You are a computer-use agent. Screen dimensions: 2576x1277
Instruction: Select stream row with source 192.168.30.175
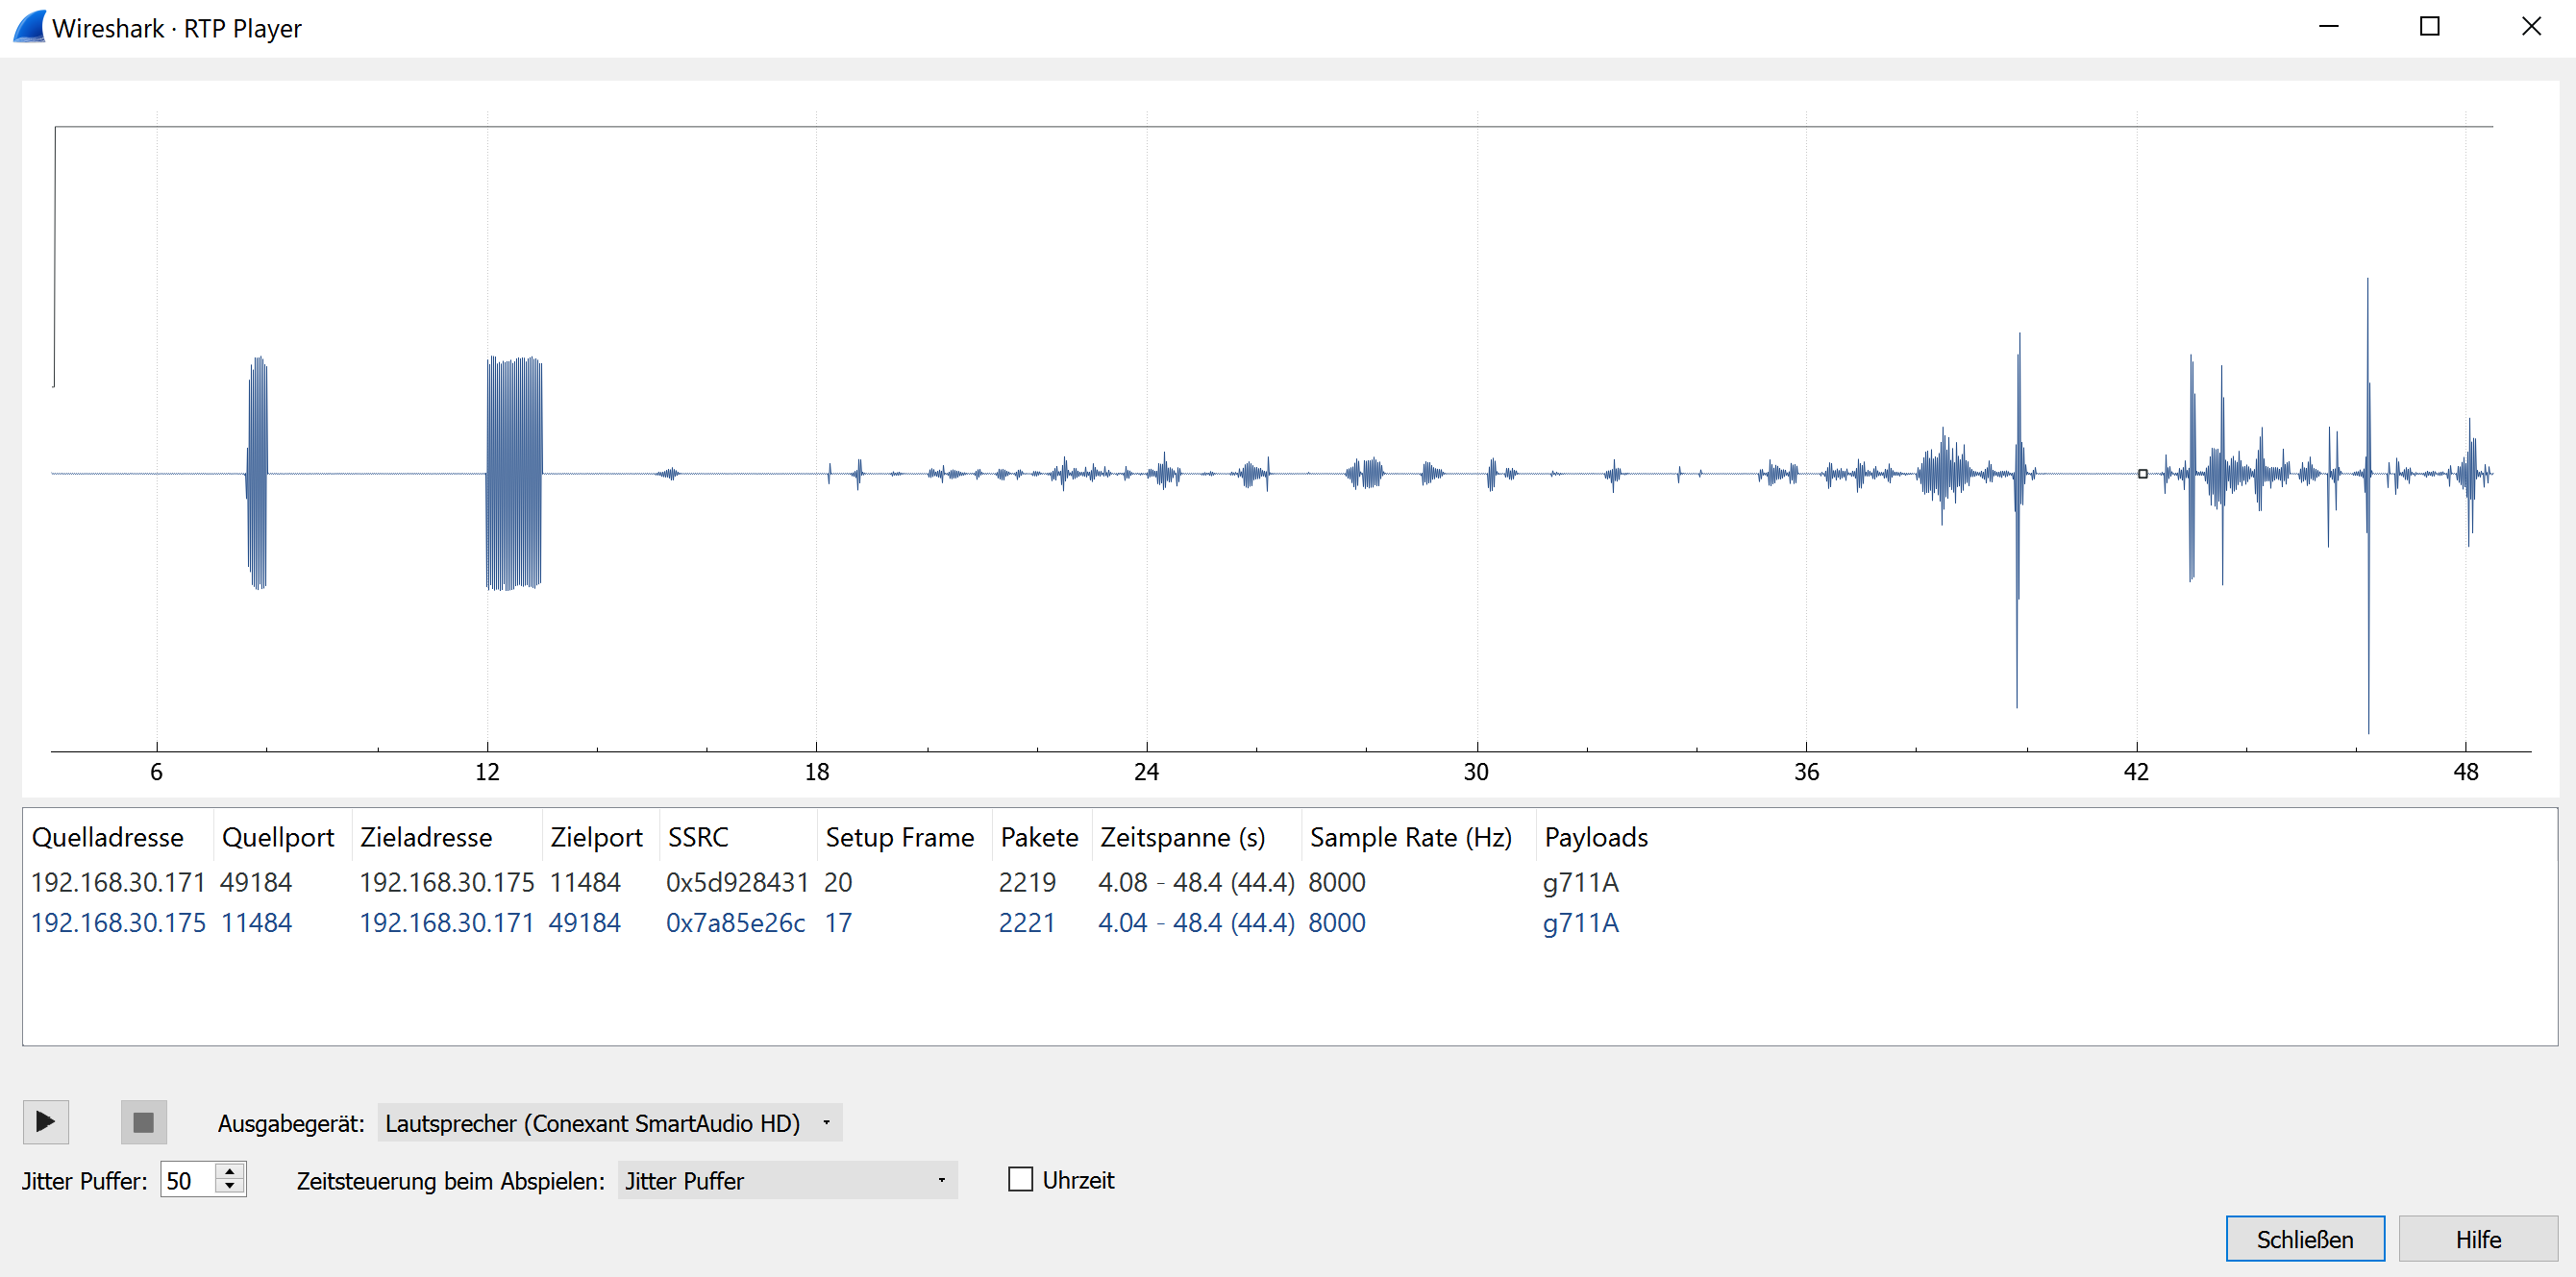[1290, 922]
